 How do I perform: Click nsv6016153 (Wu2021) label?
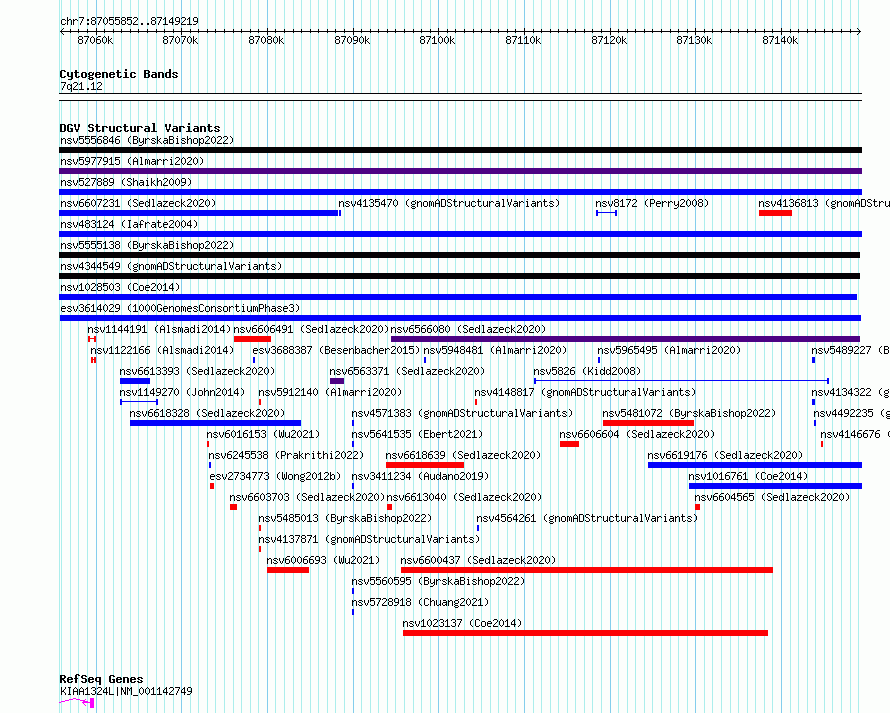[x=263, y=434]
